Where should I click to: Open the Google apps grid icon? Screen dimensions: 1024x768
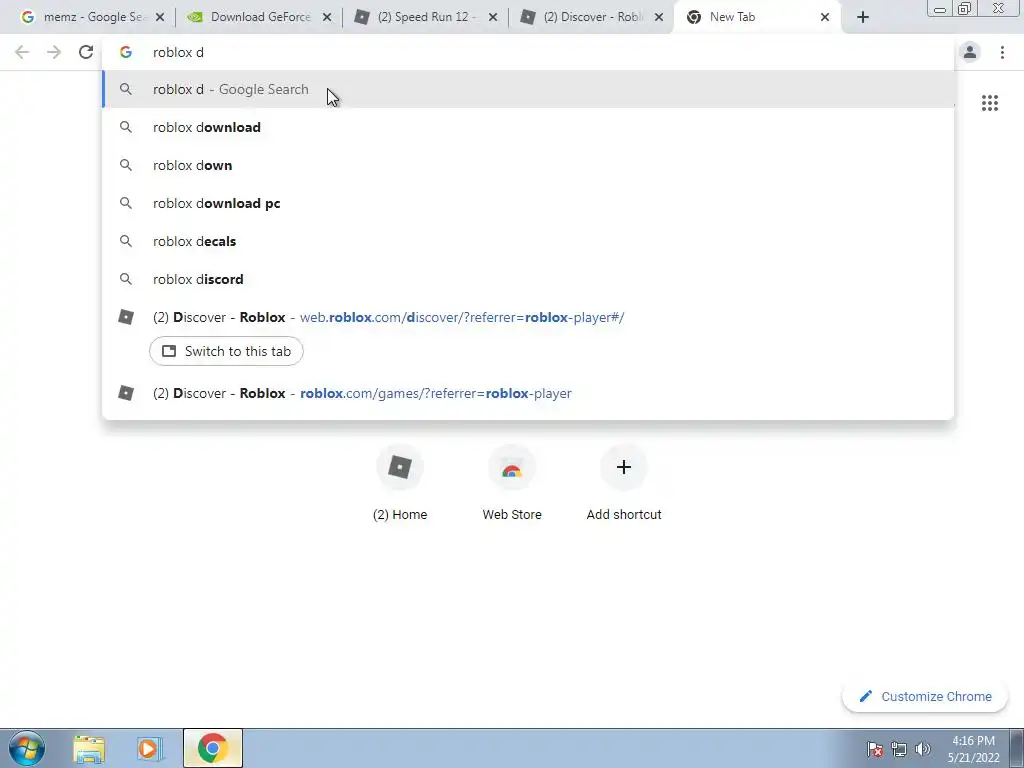tap(989, 103)
